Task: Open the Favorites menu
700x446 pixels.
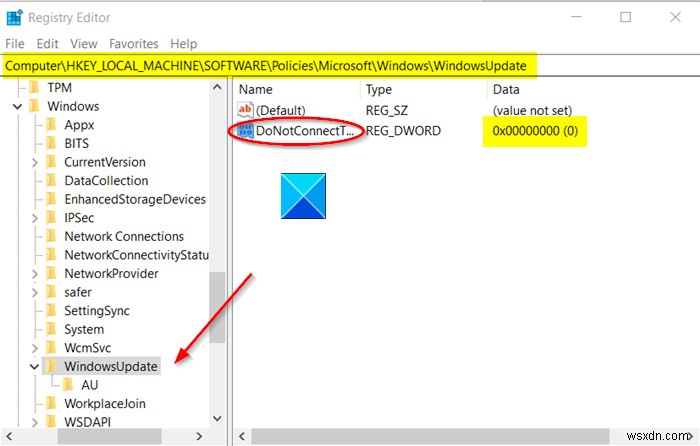Action: tap(133, 44)
